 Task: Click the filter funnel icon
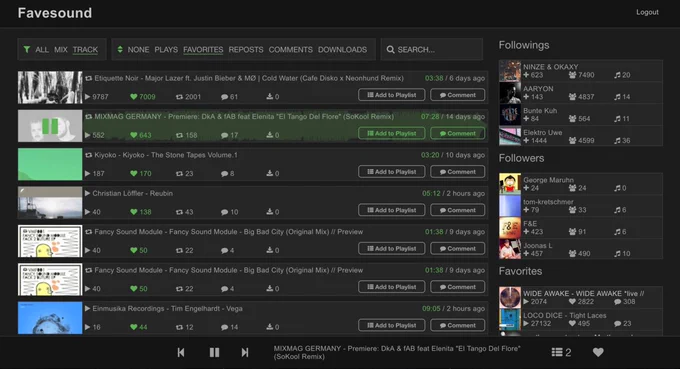click(x=27, y=49)
